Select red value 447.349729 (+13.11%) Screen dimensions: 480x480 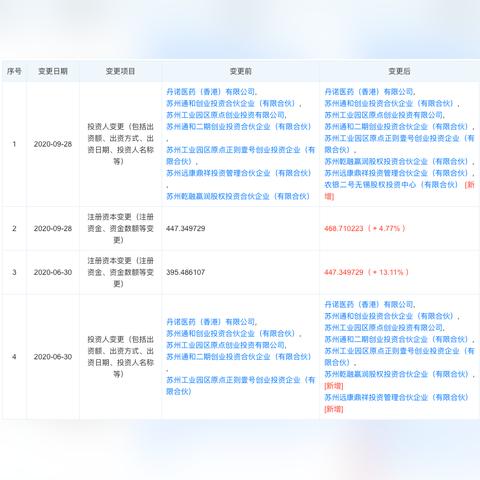[x=366, y=272]
